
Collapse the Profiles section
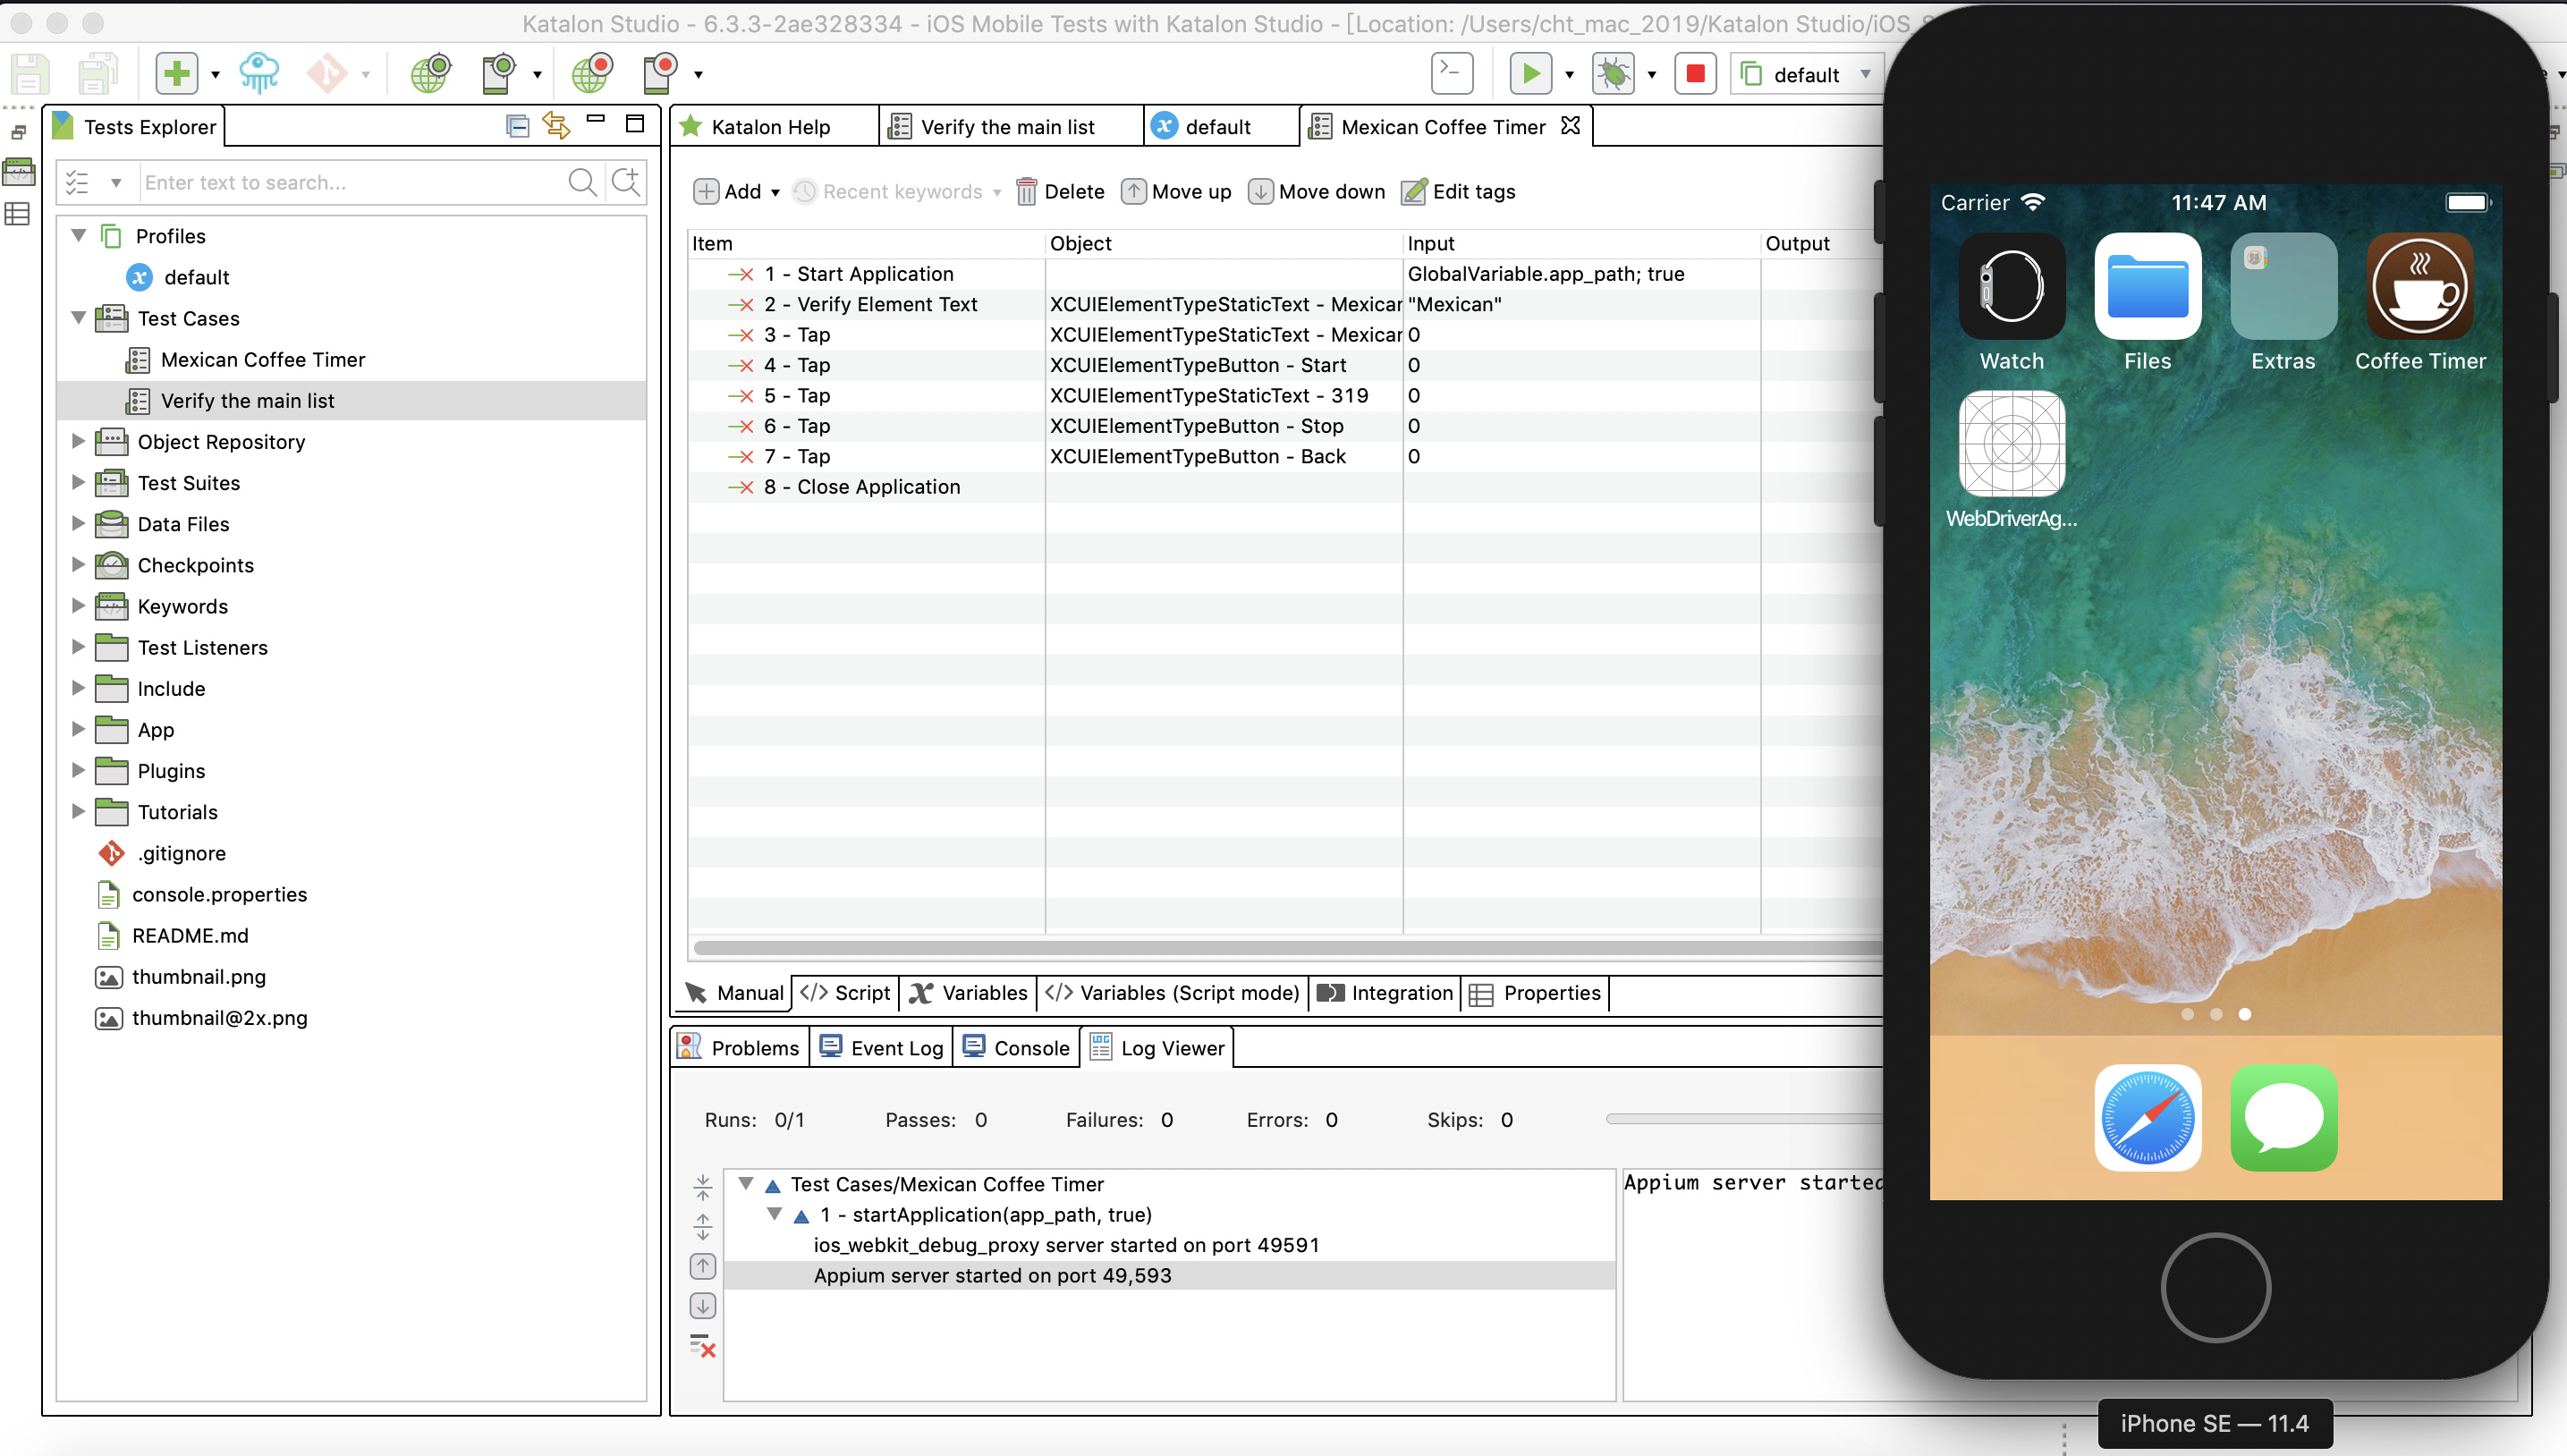79,235
